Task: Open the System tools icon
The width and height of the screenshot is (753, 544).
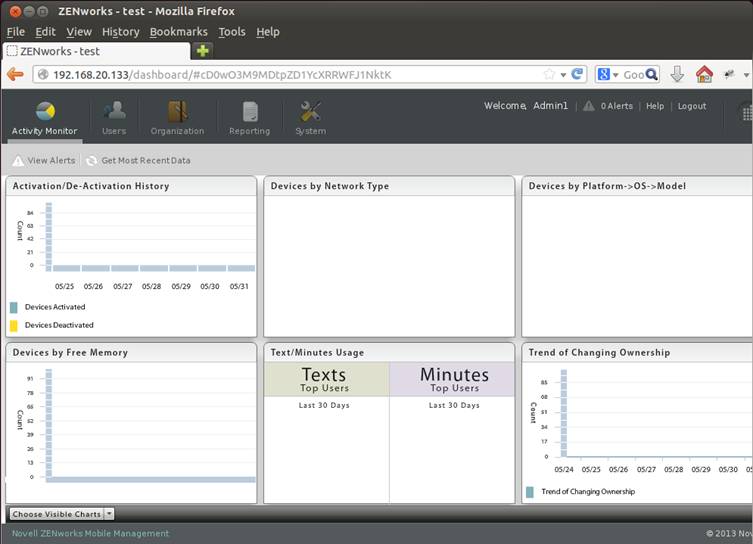Action: (x=310, y=111)
